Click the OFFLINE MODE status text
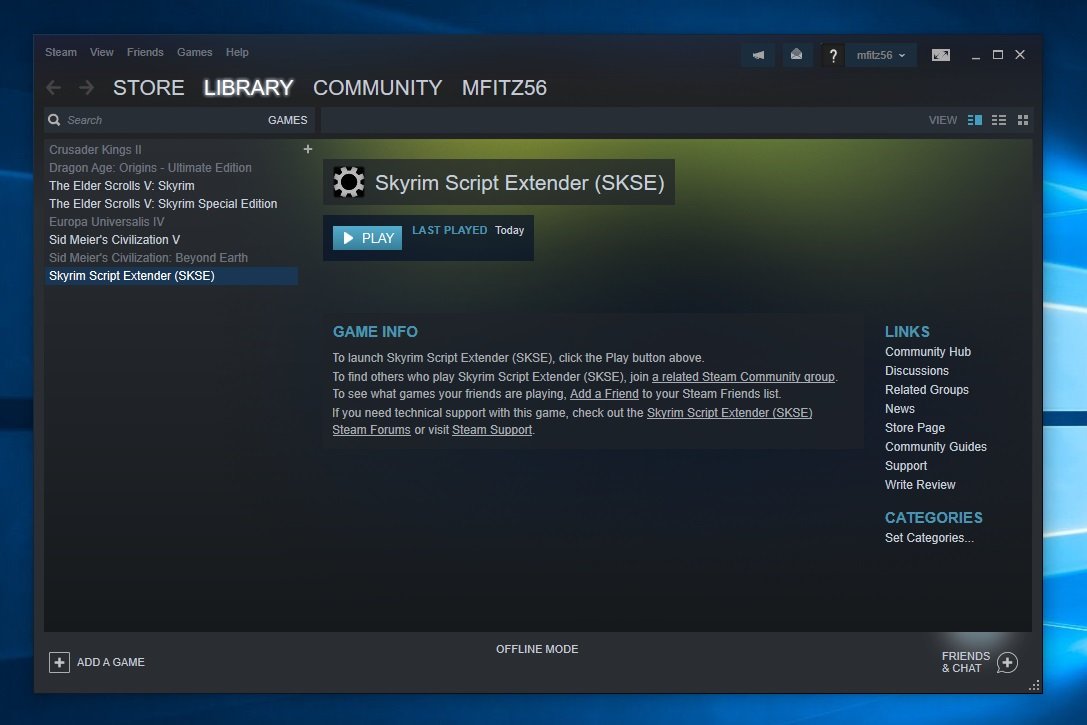Viewport: 1087px width, 725px height. 537,649
